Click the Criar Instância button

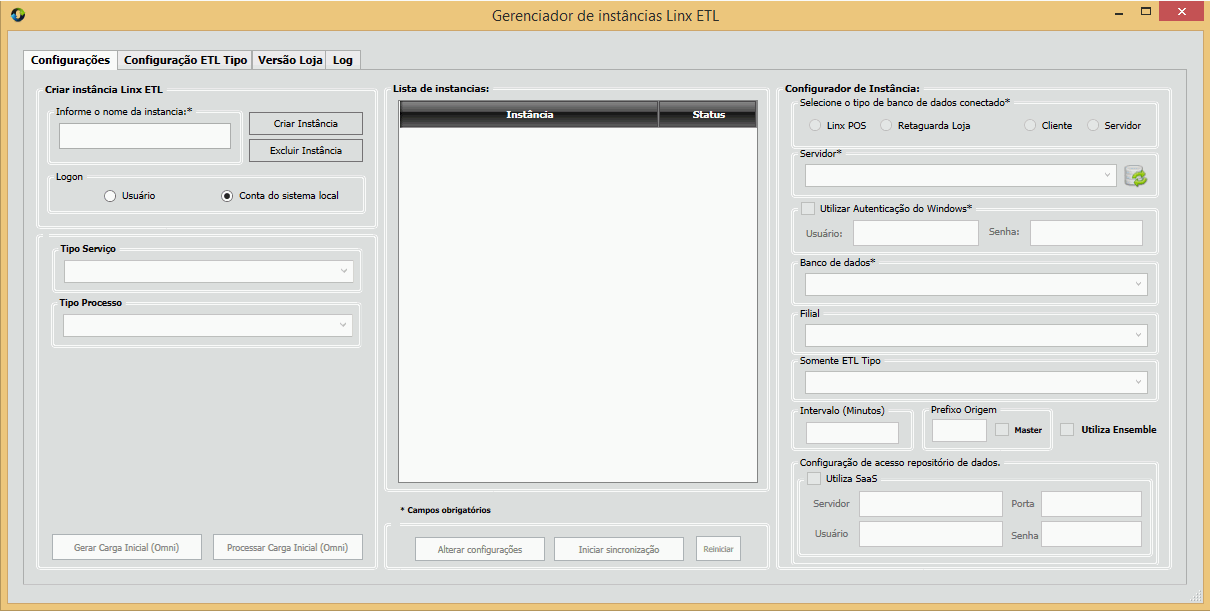[x=305, y=124]
